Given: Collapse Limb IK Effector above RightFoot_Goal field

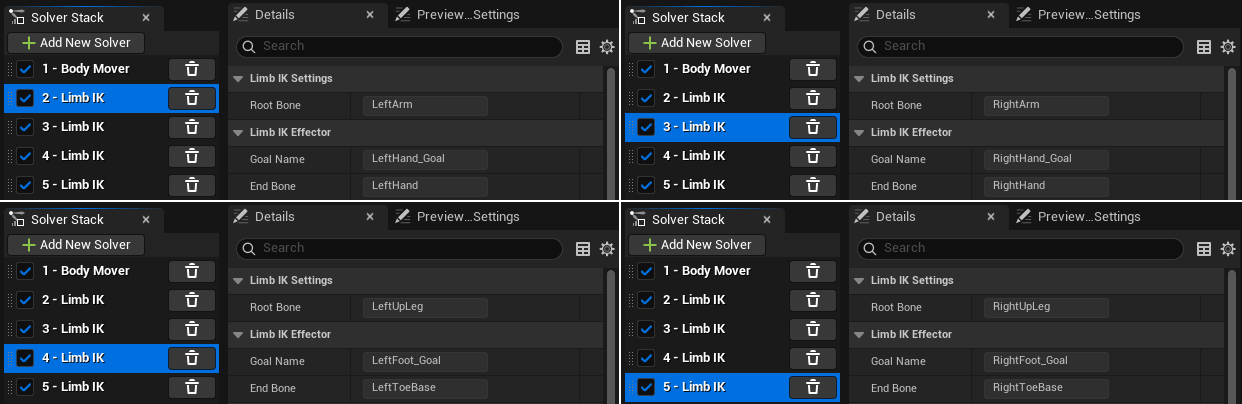Looking at the screenshot, I should [x=859, y=334].
